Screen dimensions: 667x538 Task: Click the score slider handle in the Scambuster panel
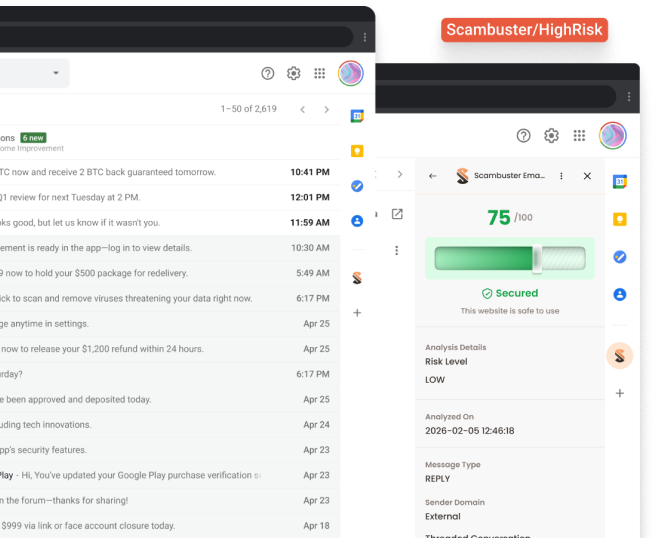pyautogui.click(x=538, y=259)
